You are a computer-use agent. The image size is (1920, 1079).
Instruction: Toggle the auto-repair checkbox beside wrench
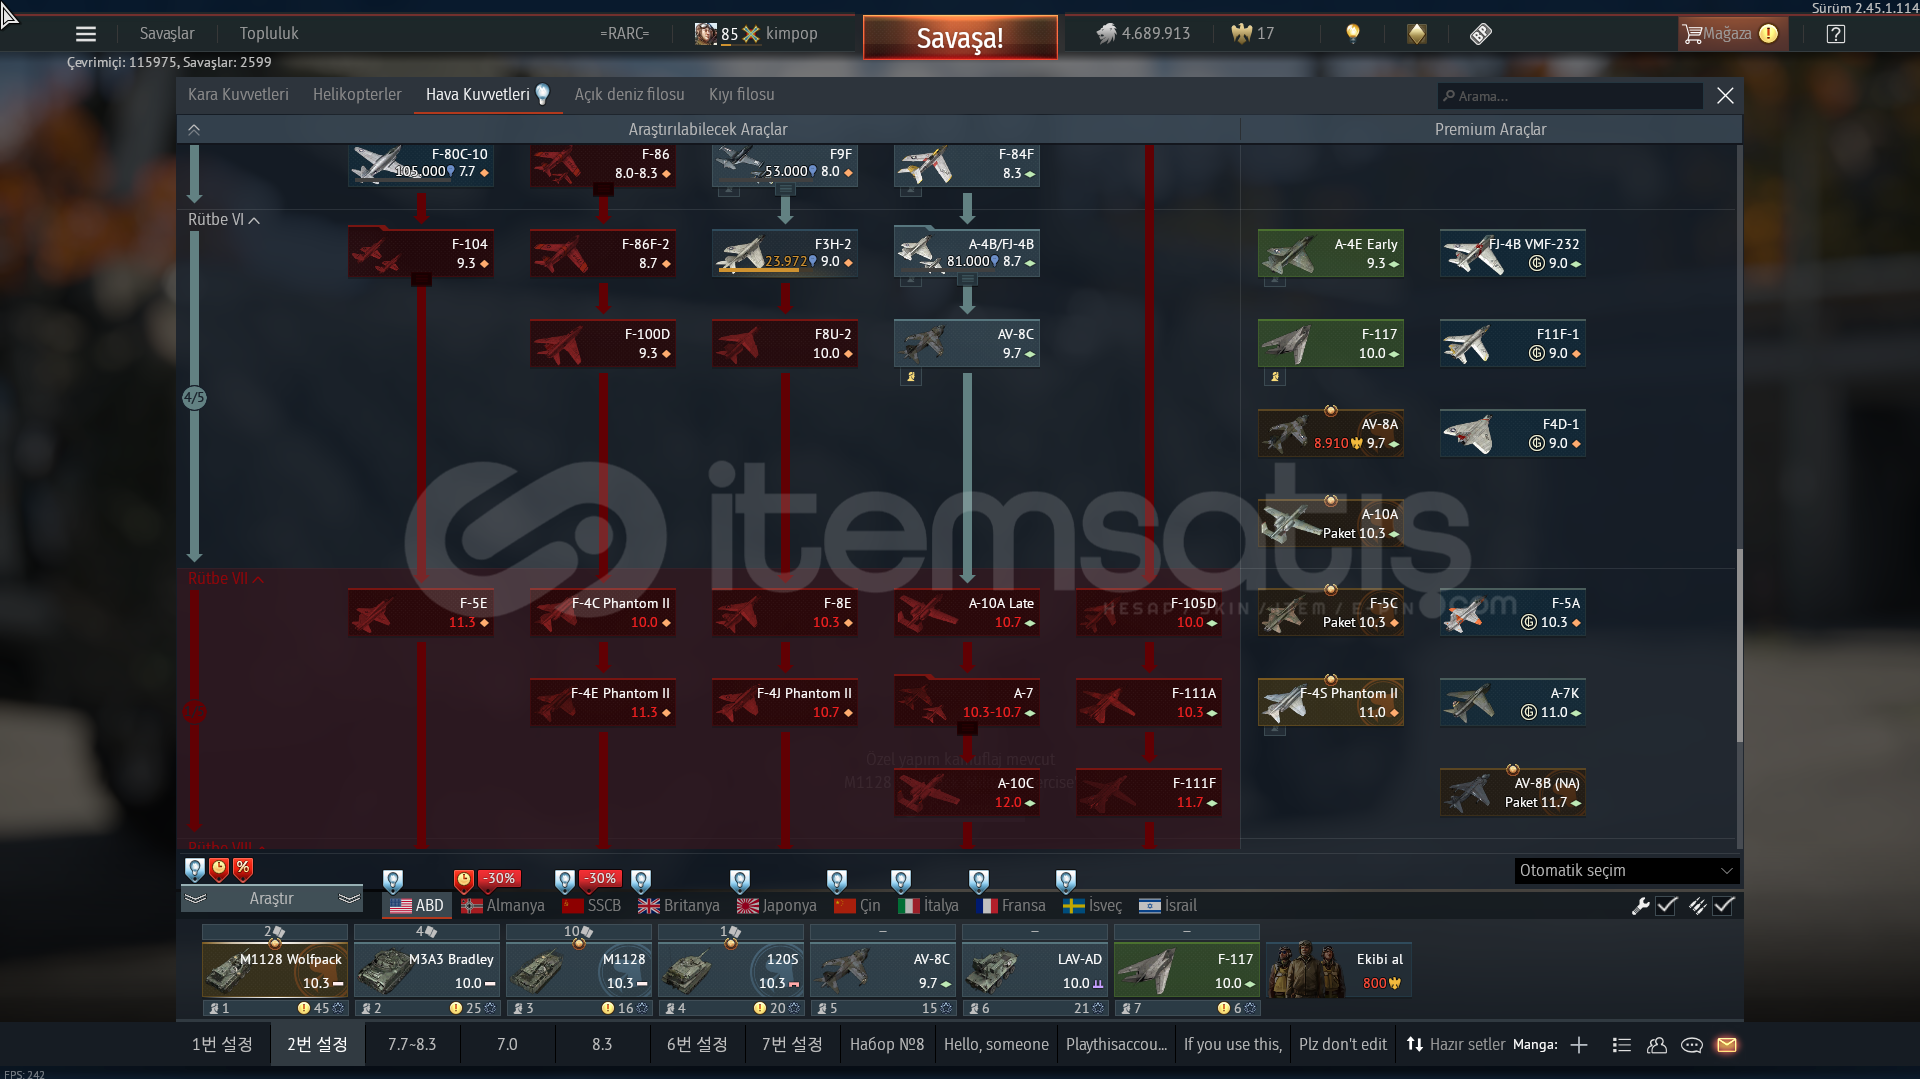tap(1666, 906)
